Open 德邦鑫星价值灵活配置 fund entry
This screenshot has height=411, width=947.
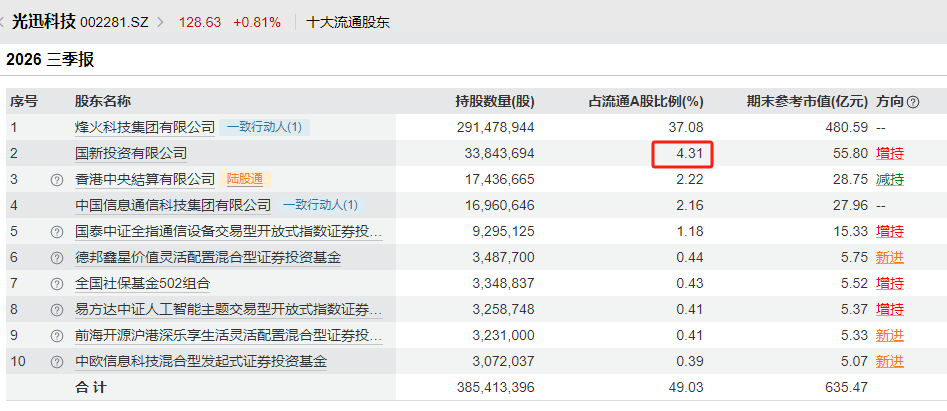pyautogui.click(x=208, y=258)
